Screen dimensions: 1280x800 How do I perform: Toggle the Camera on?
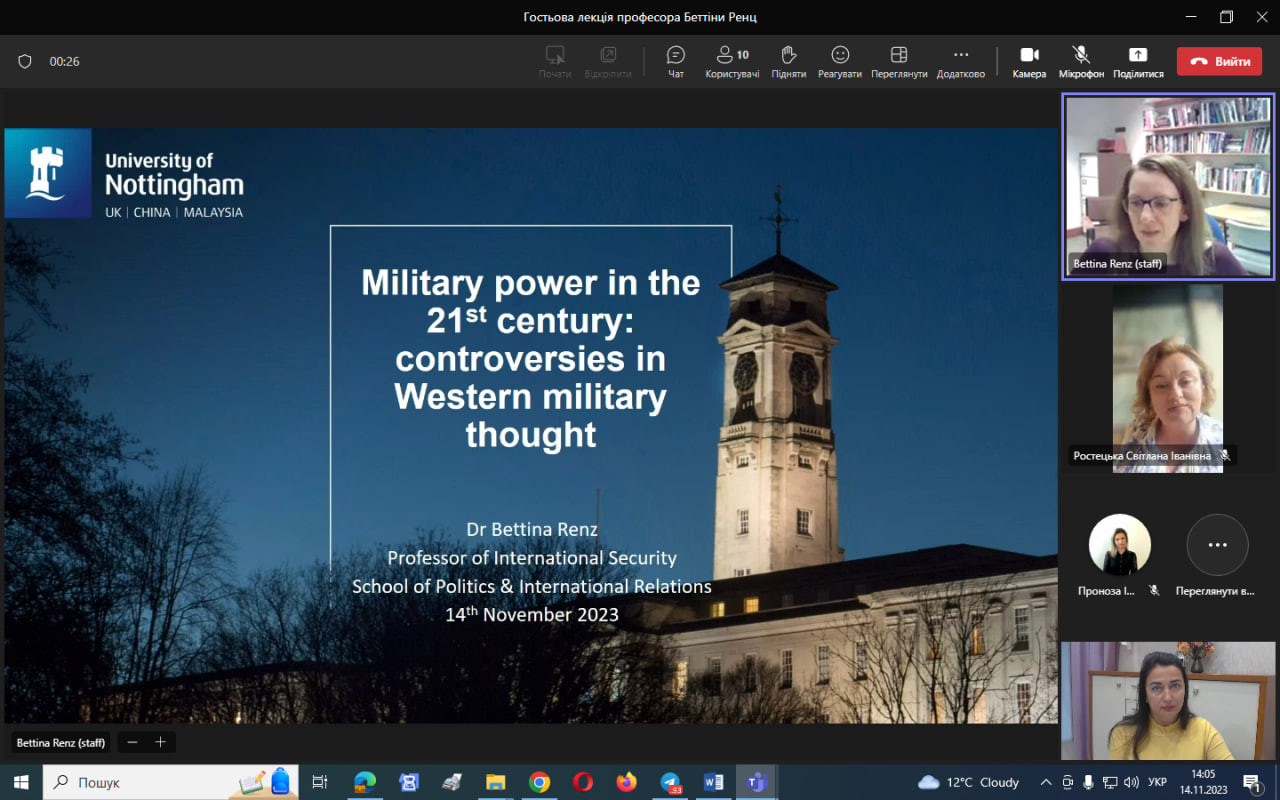pyautogui.click(x=1029, y=61)
